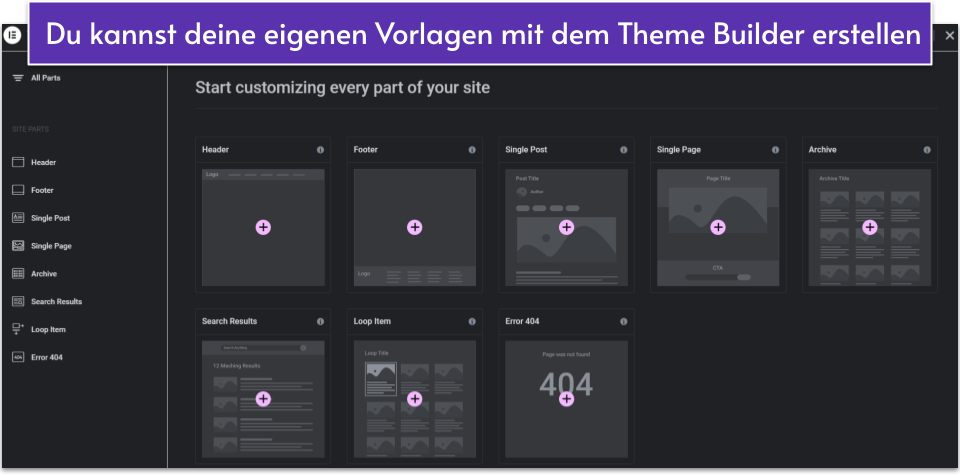
Task: Add a new Archive template
Action: [869, 228]
